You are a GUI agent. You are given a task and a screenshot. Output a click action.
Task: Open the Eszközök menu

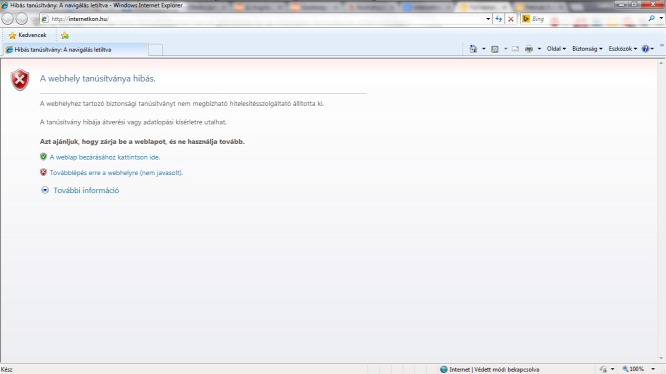623,49
